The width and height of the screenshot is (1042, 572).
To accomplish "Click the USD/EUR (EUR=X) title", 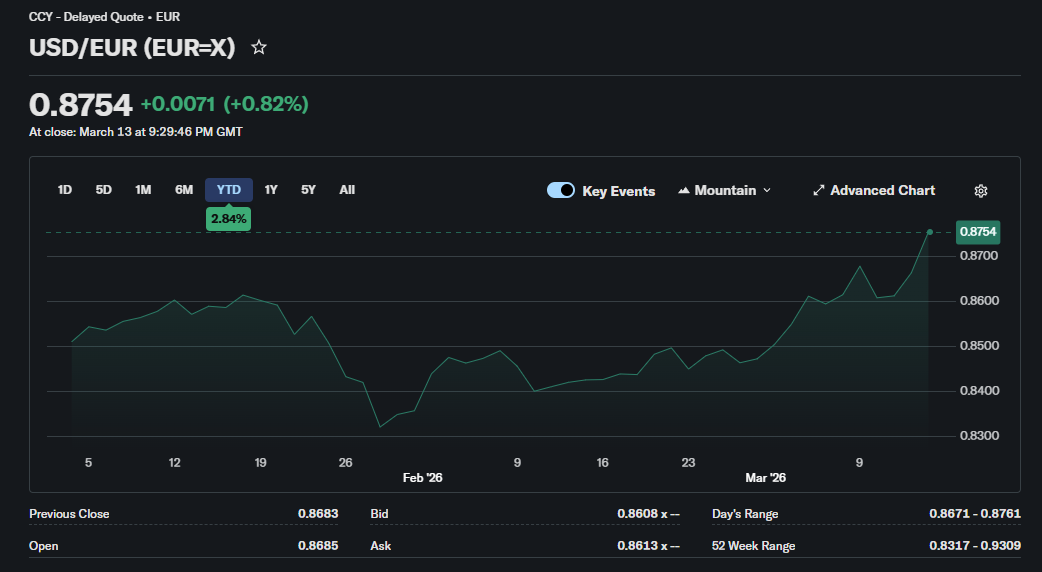I will click(x=132, y=47).
